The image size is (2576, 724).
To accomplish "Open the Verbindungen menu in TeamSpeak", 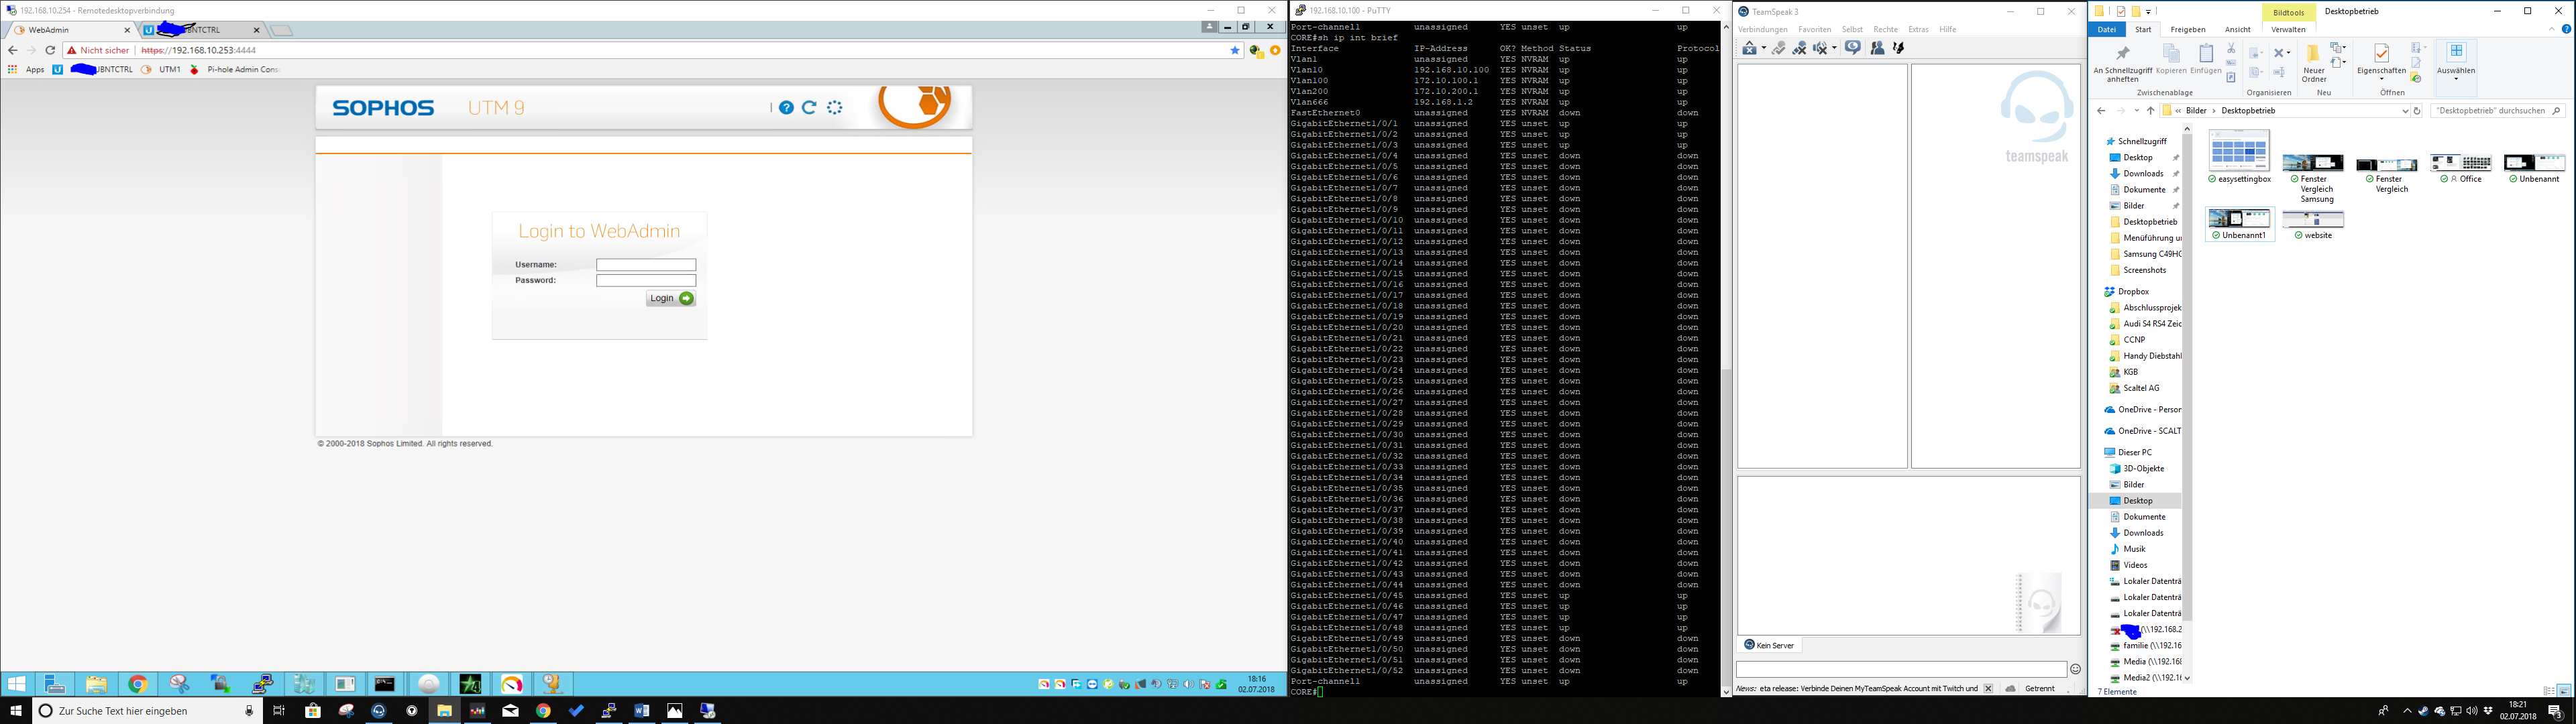I will pos(1762,30).
